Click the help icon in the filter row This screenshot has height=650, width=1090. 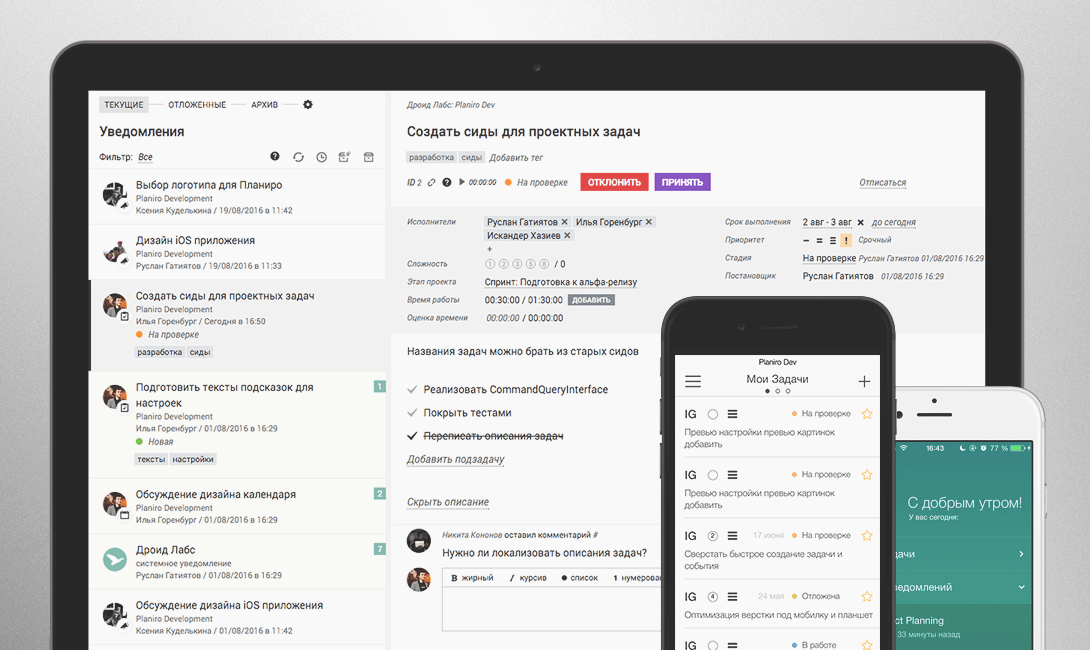(275, 156)
